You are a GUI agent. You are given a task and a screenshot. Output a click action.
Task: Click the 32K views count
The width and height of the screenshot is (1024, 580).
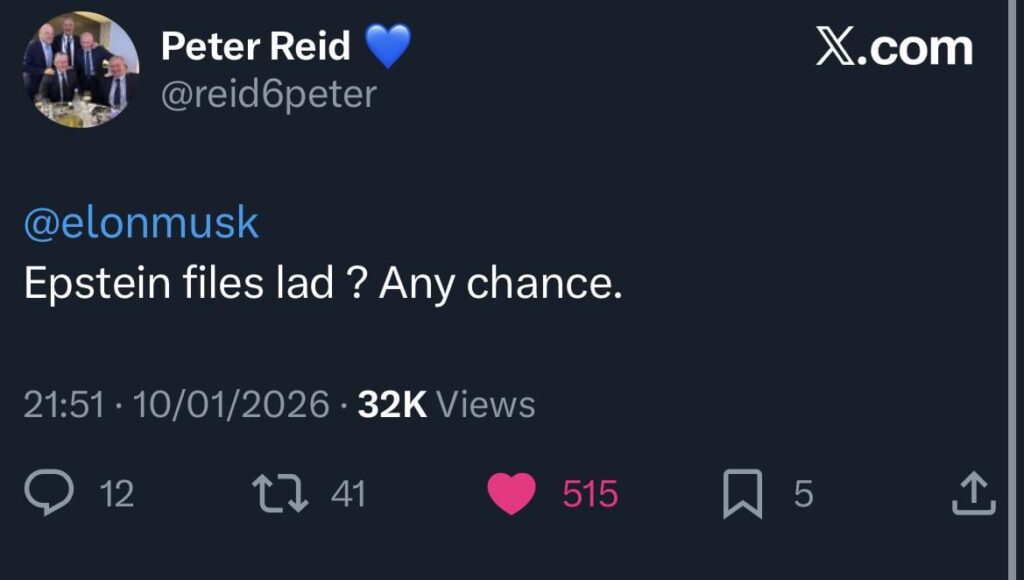[392, 404]
